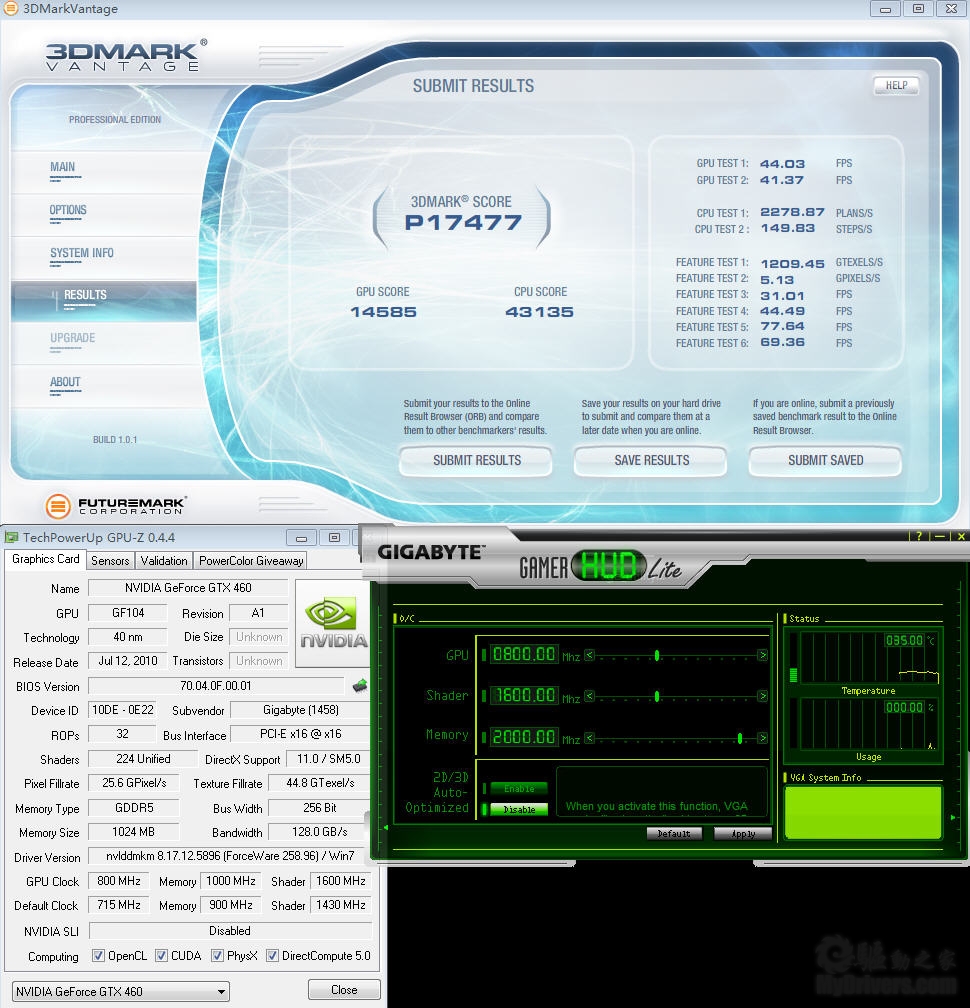The height and width of the screenshot is (1008, 970).
Task: Click the Gamer HUD help question mark icon
Action: click(x=919, y=536)
